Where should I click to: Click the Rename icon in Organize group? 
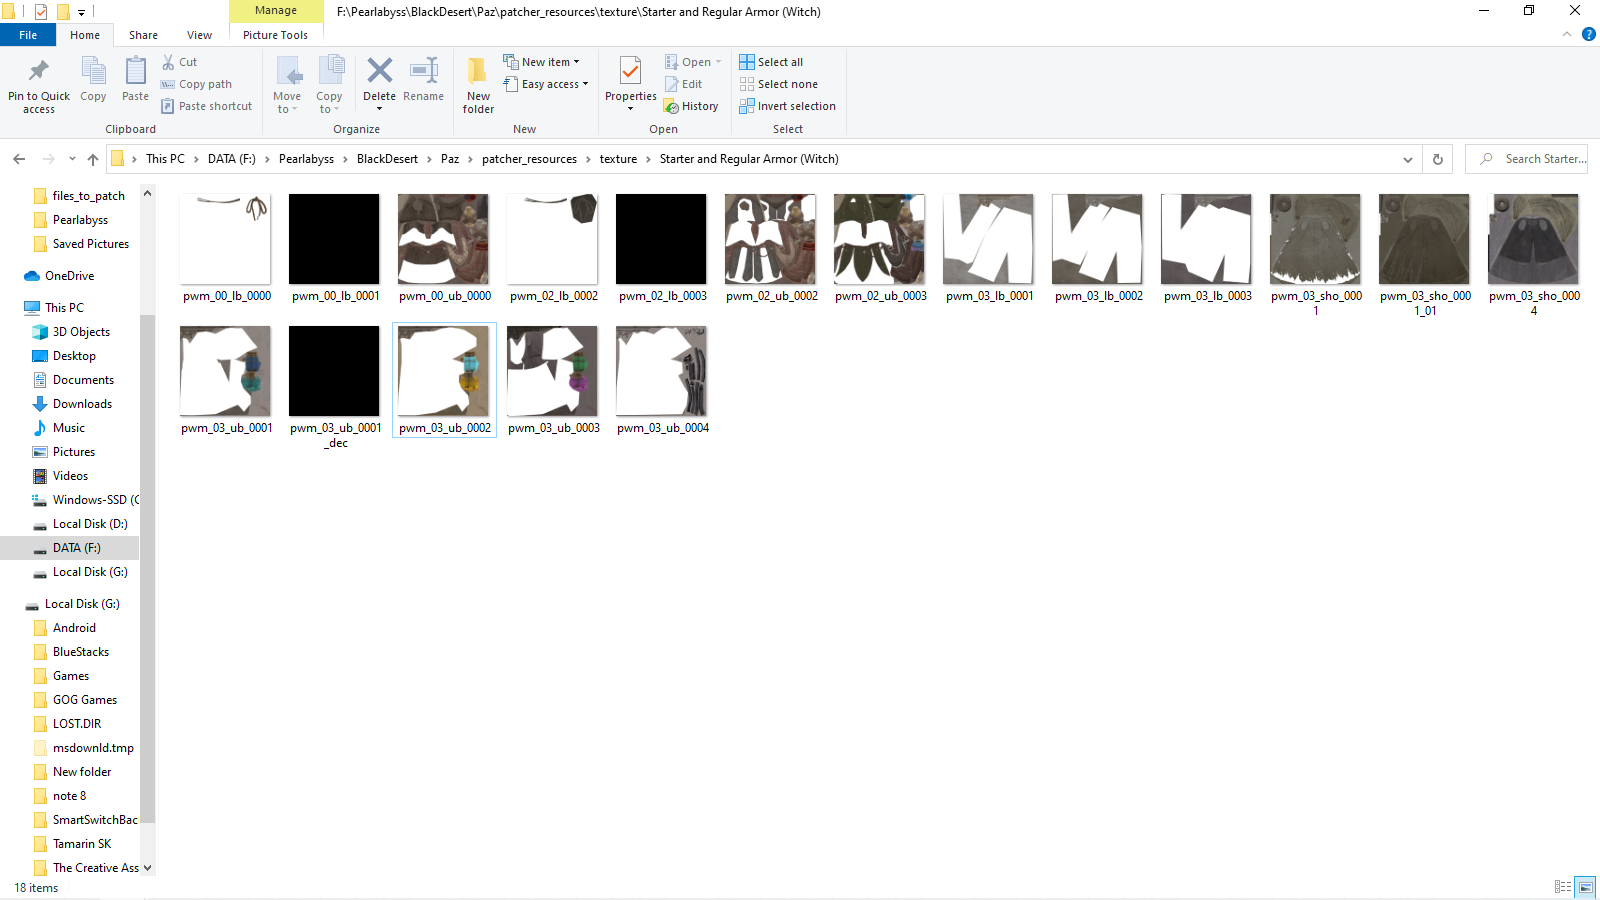pyautogui.click(x=423, y=72)
